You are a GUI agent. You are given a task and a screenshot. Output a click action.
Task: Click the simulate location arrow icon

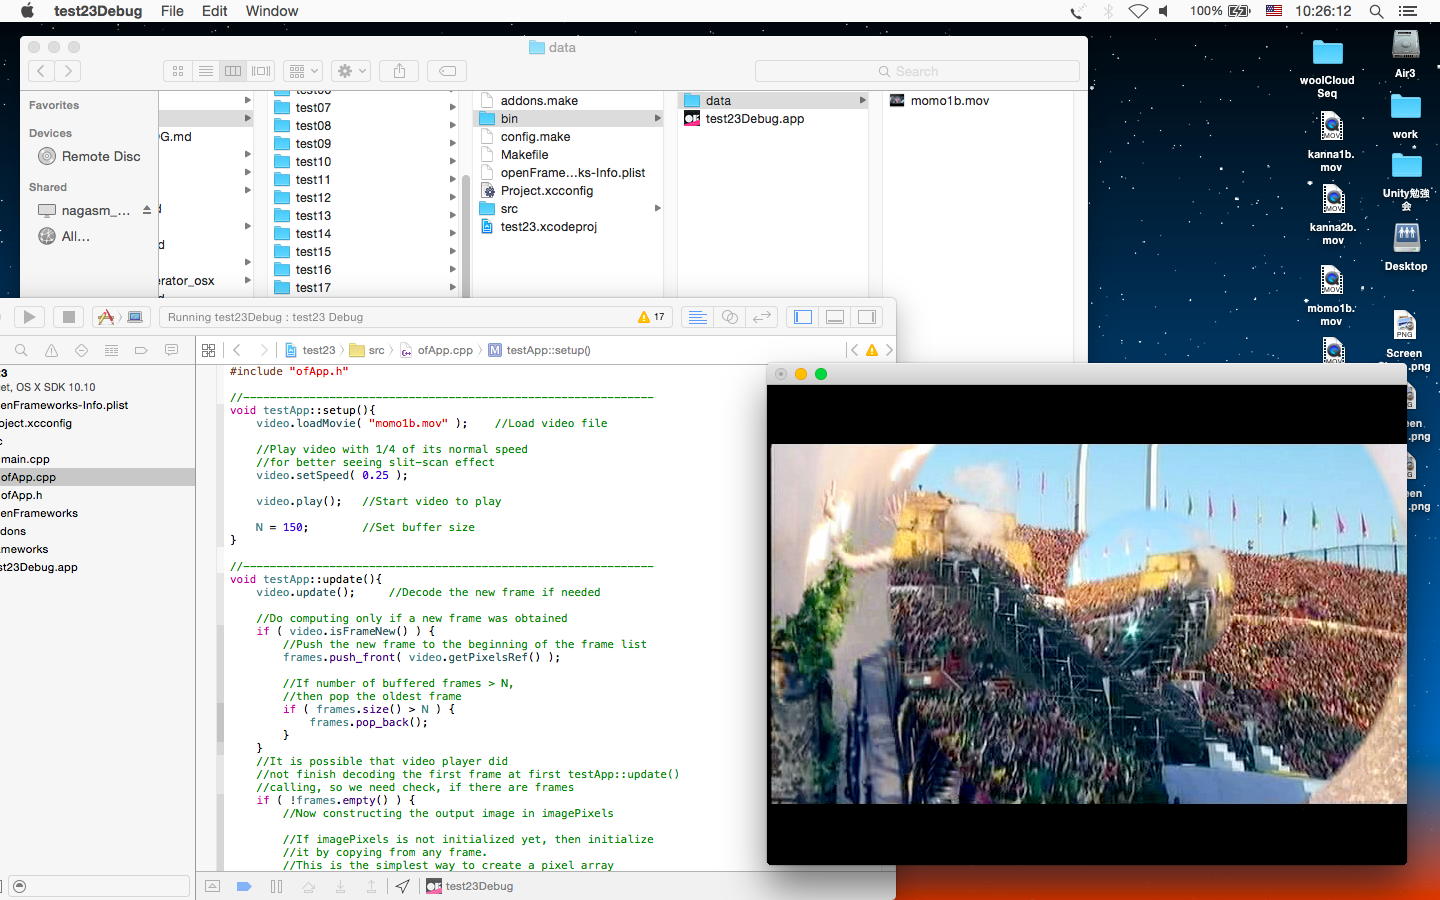[402, 886]
